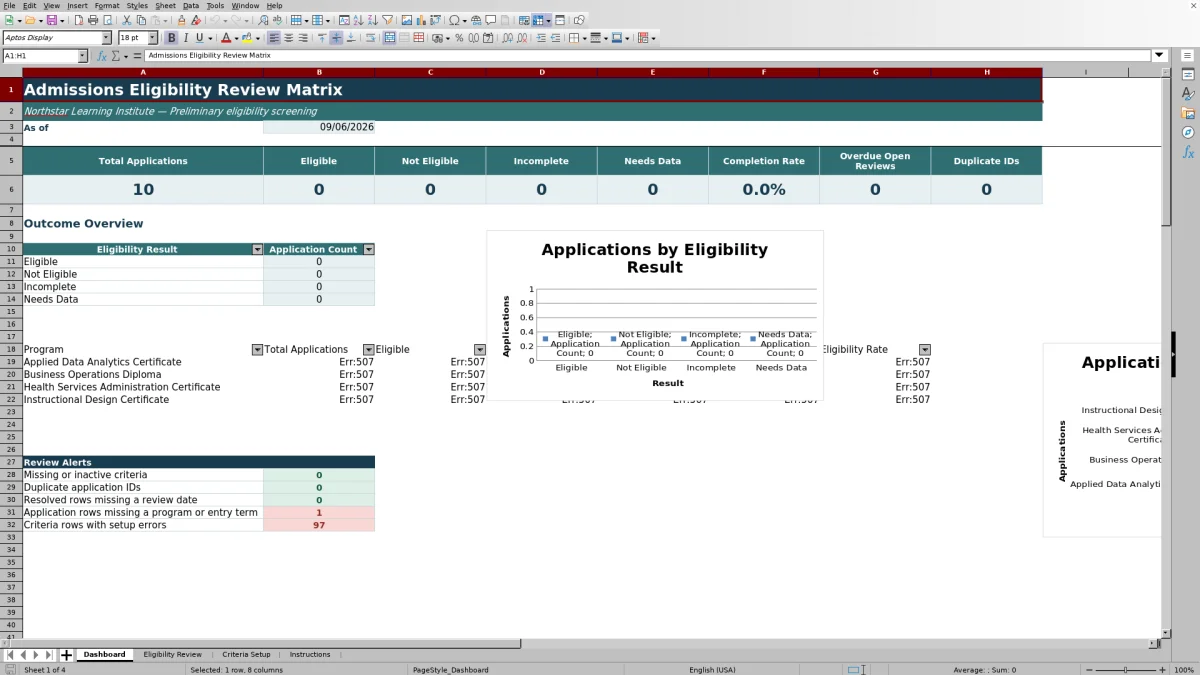This screenshot has width=1200, height=675.
Task: Open the sidebar Functions fx icon
Action: tap(1188, 152)
